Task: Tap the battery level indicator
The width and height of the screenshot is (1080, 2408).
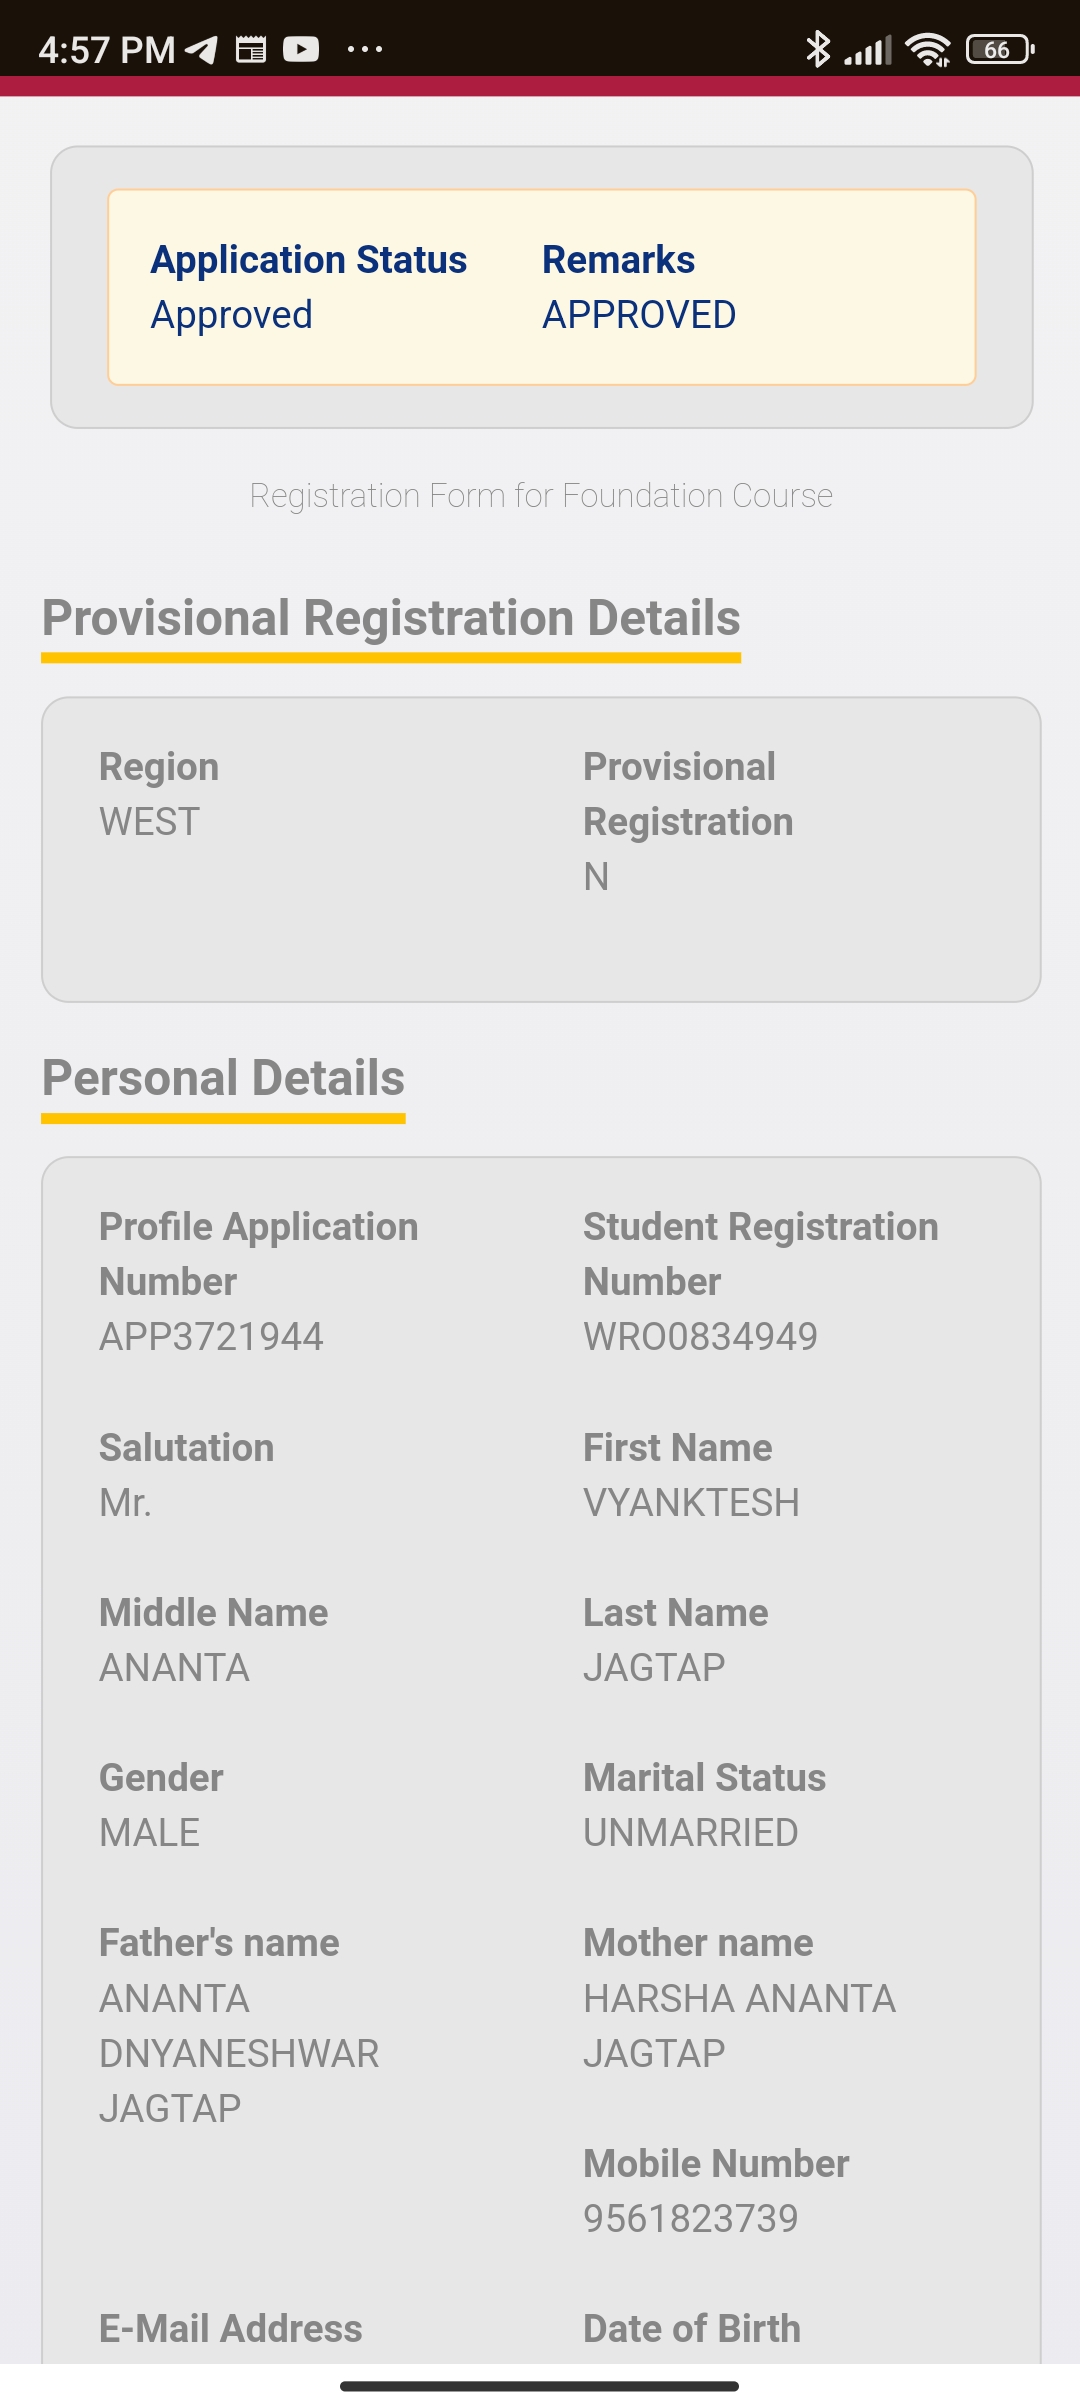Action: 999,49
